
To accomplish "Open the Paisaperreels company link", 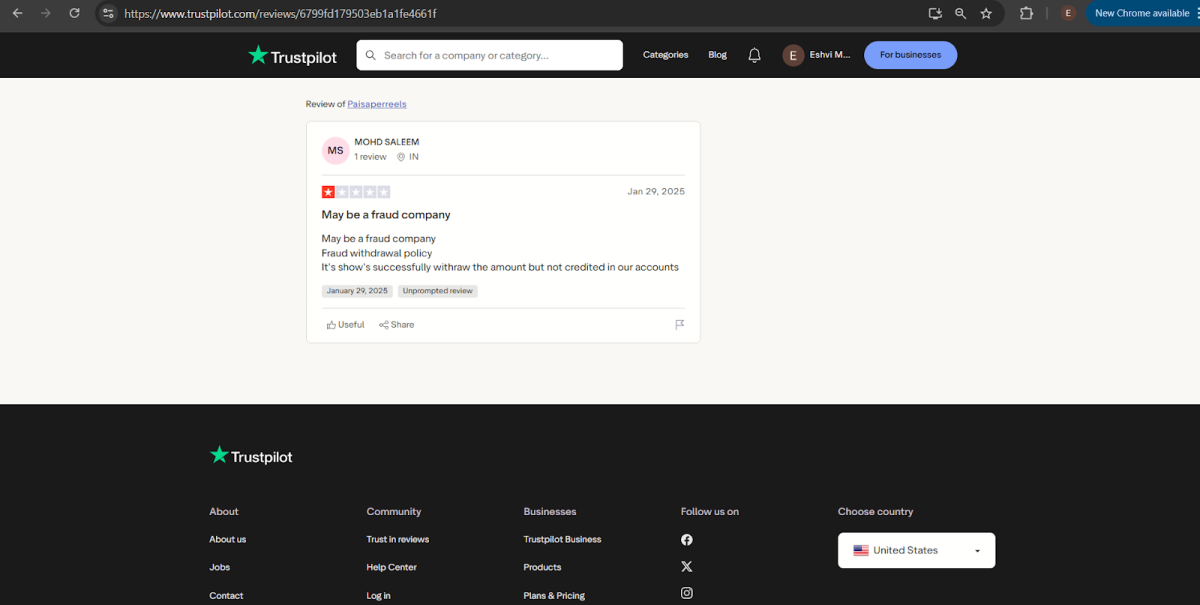I will pyautogui.click(x=377, y=104).
